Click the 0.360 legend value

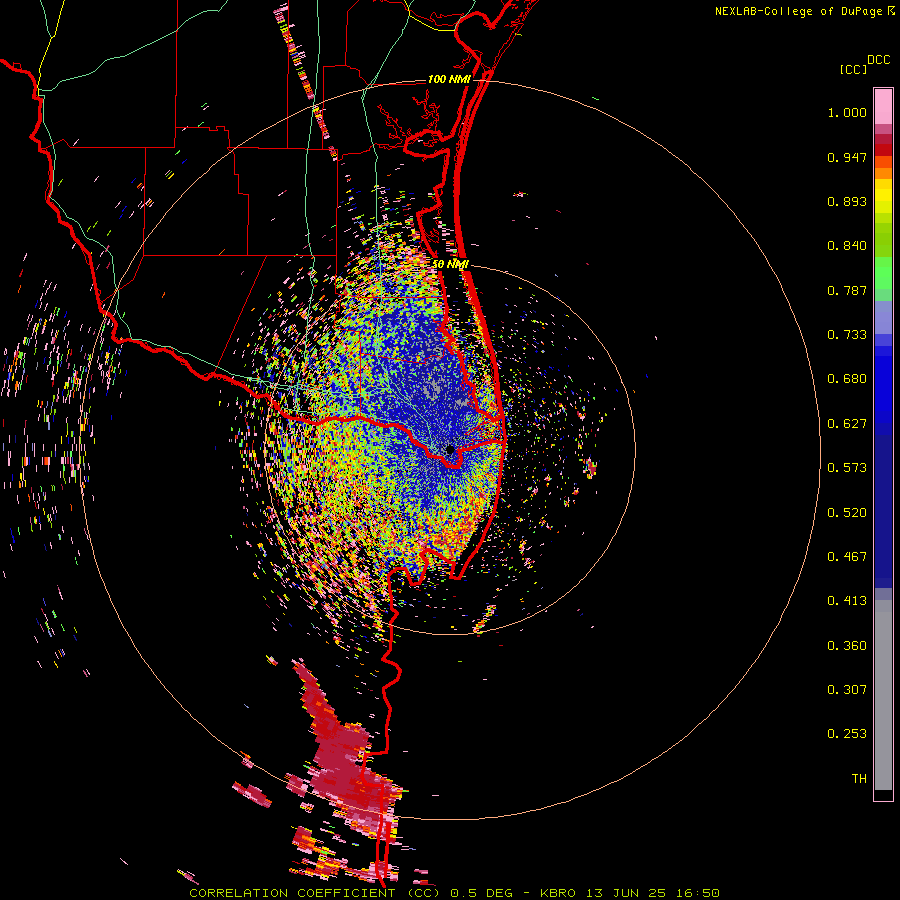[847, 646]
